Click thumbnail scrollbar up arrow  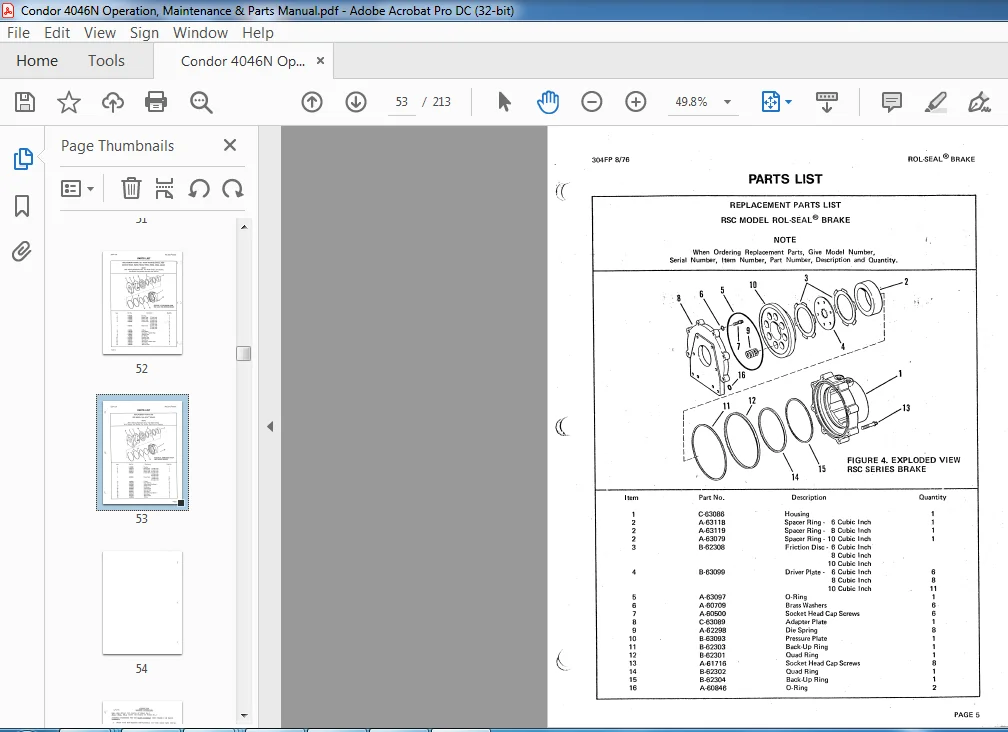(244, 227)
